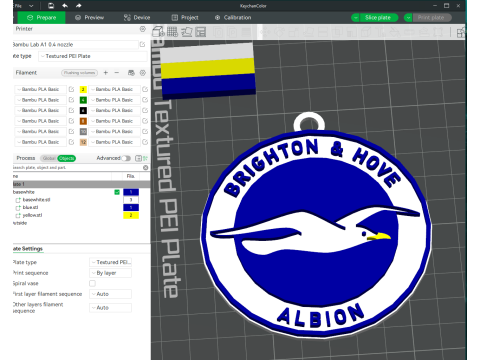Click the Save project disk icon
The image size is (480, 360).
click(51, 6)
